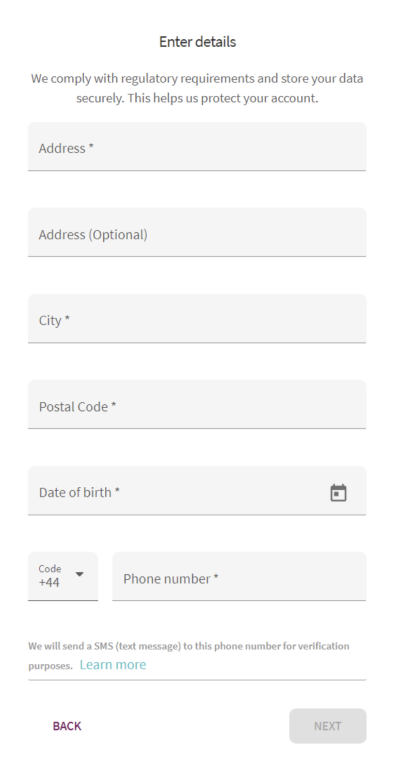This screenshot has height=764, width=396.
Task: Open the Learn more link
Action: [113, 665]
